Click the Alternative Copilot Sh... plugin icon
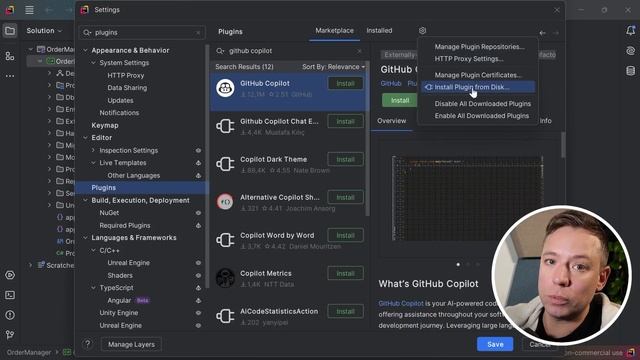 pos(225,202)
